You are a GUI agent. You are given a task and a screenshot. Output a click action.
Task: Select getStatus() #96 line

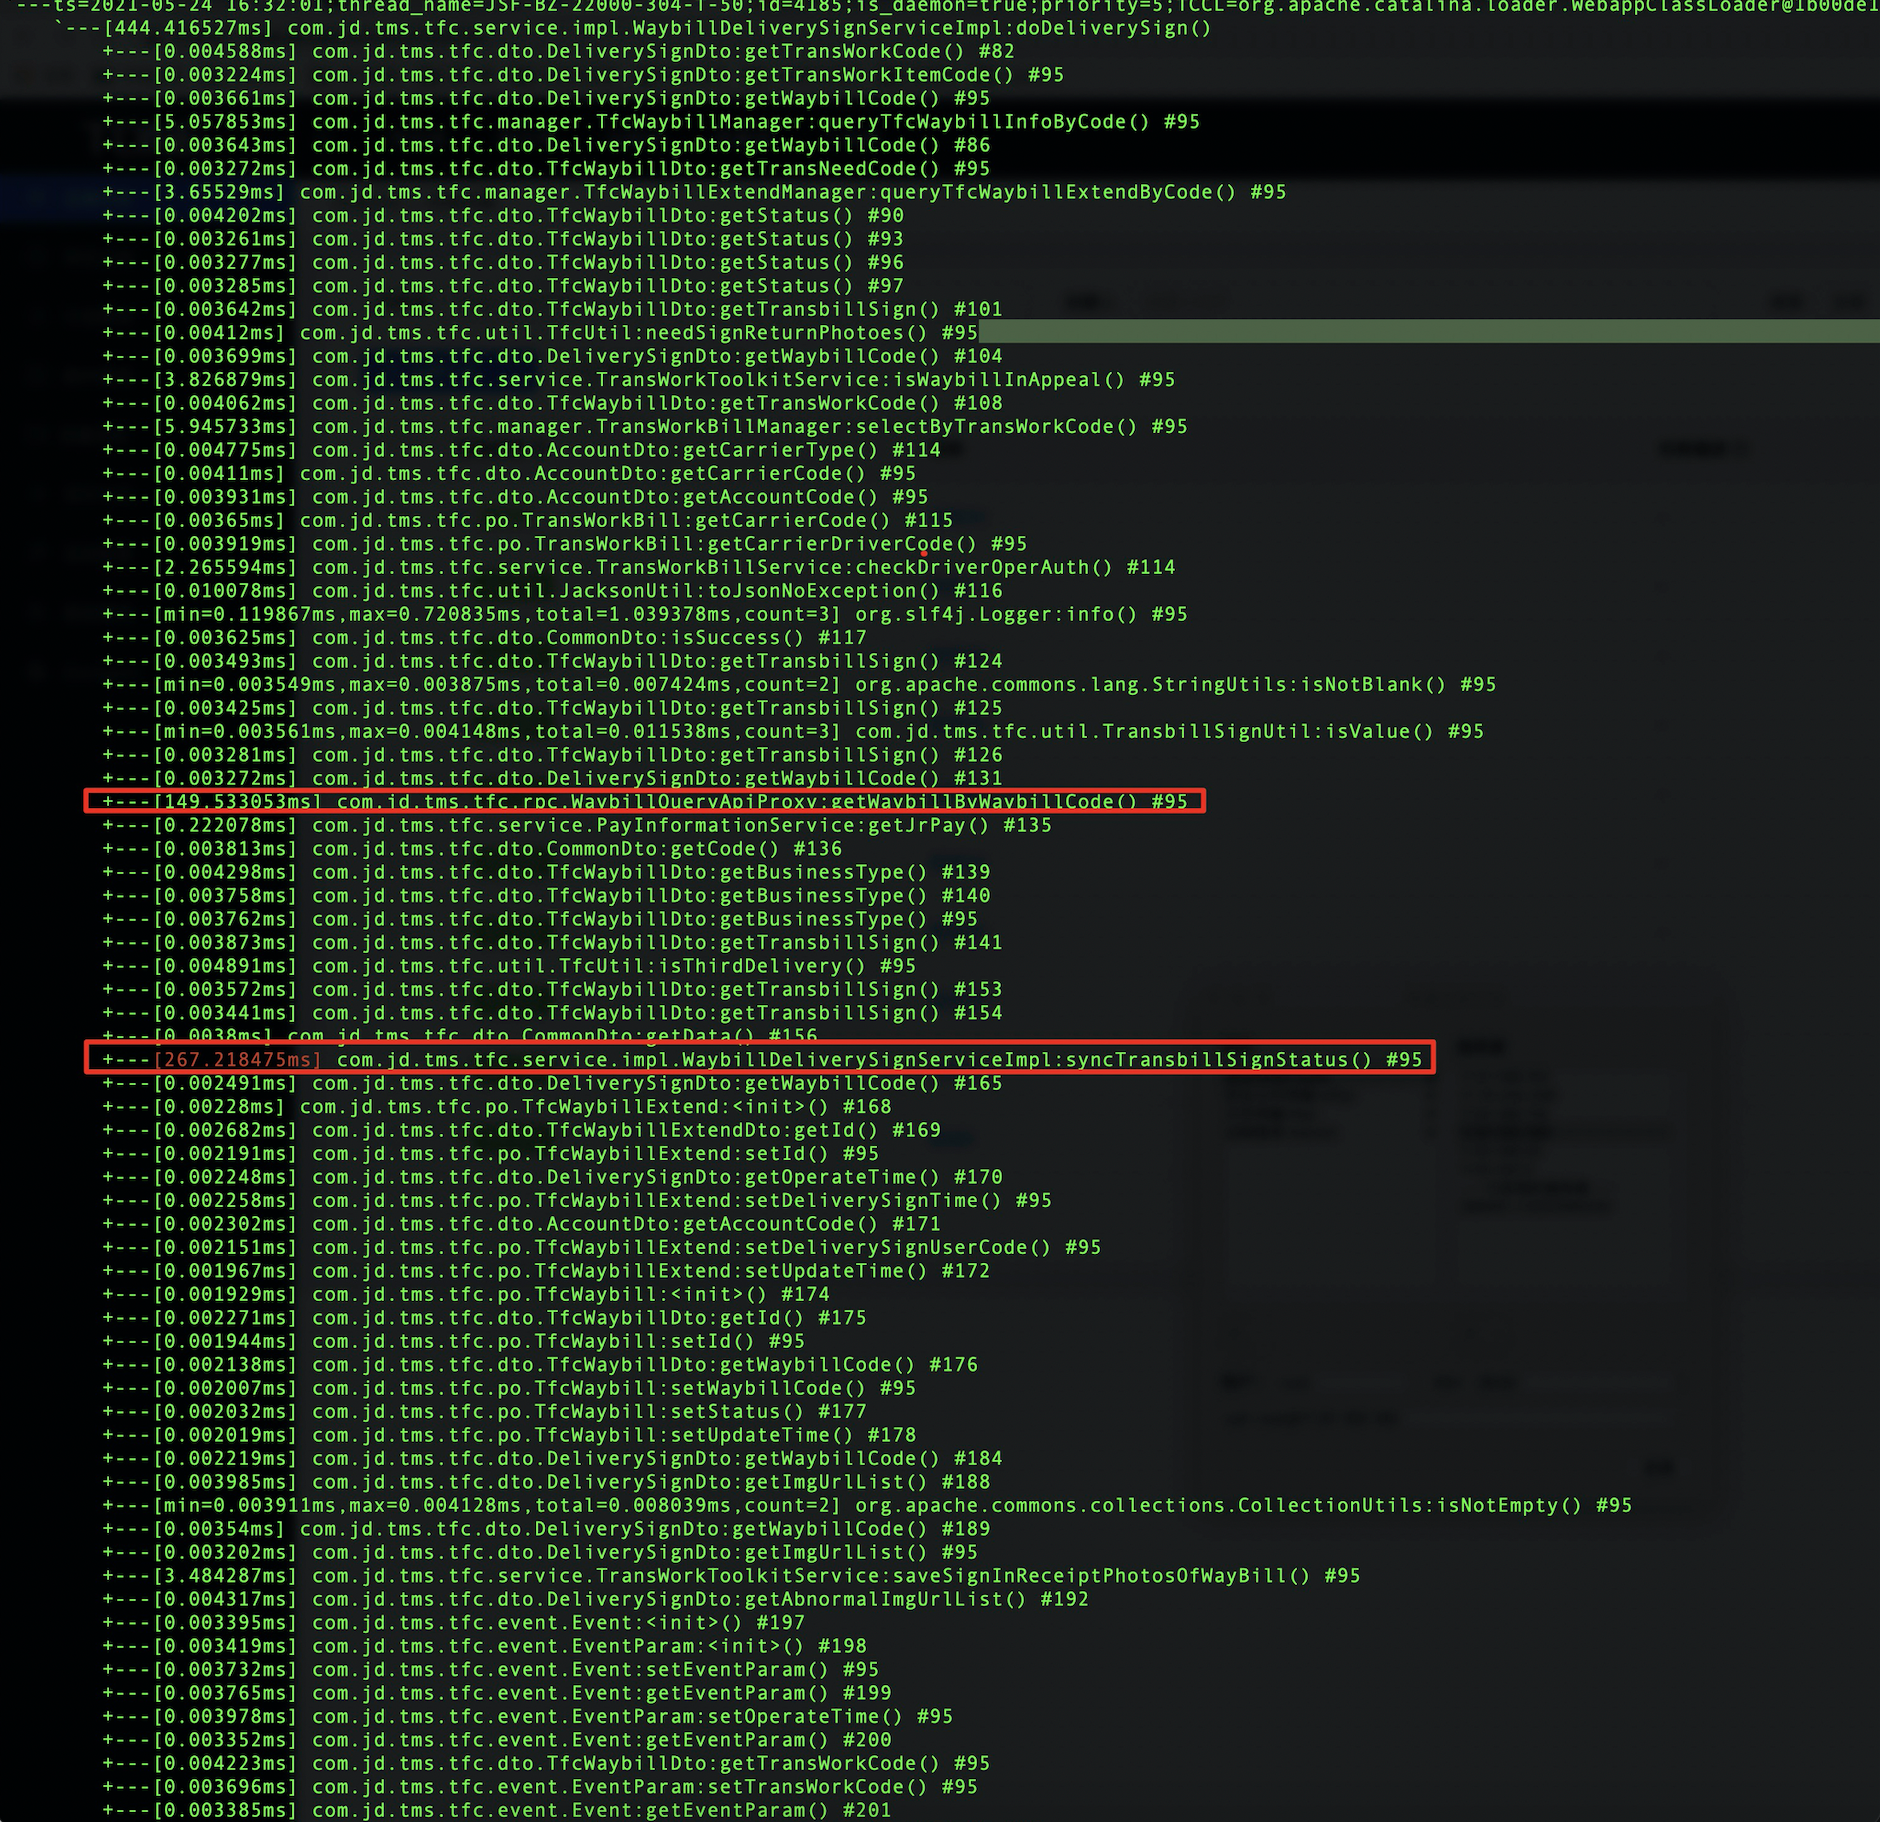(x=503, y=263)
